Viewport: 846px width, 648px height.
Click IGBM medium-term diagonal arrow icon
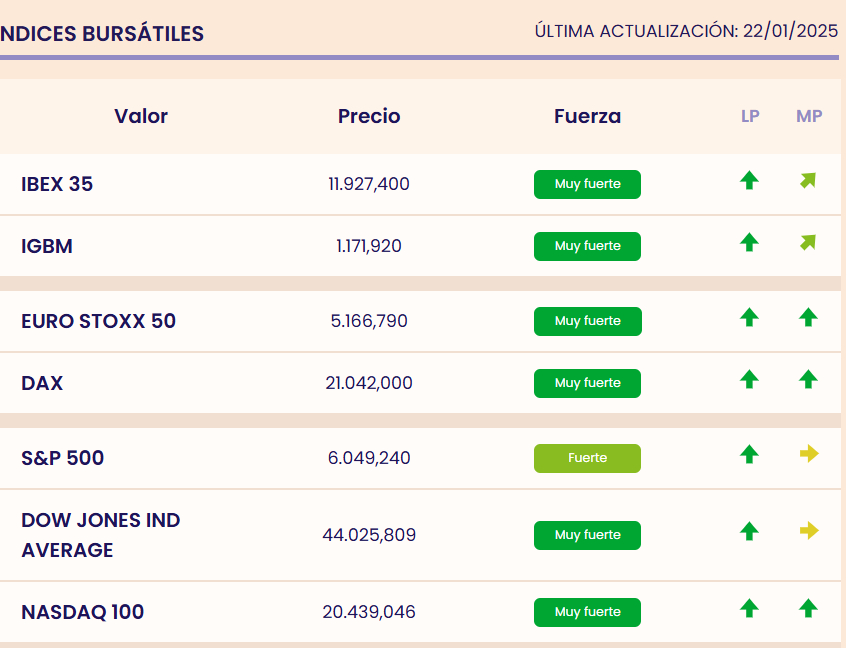tap(808, 242)
